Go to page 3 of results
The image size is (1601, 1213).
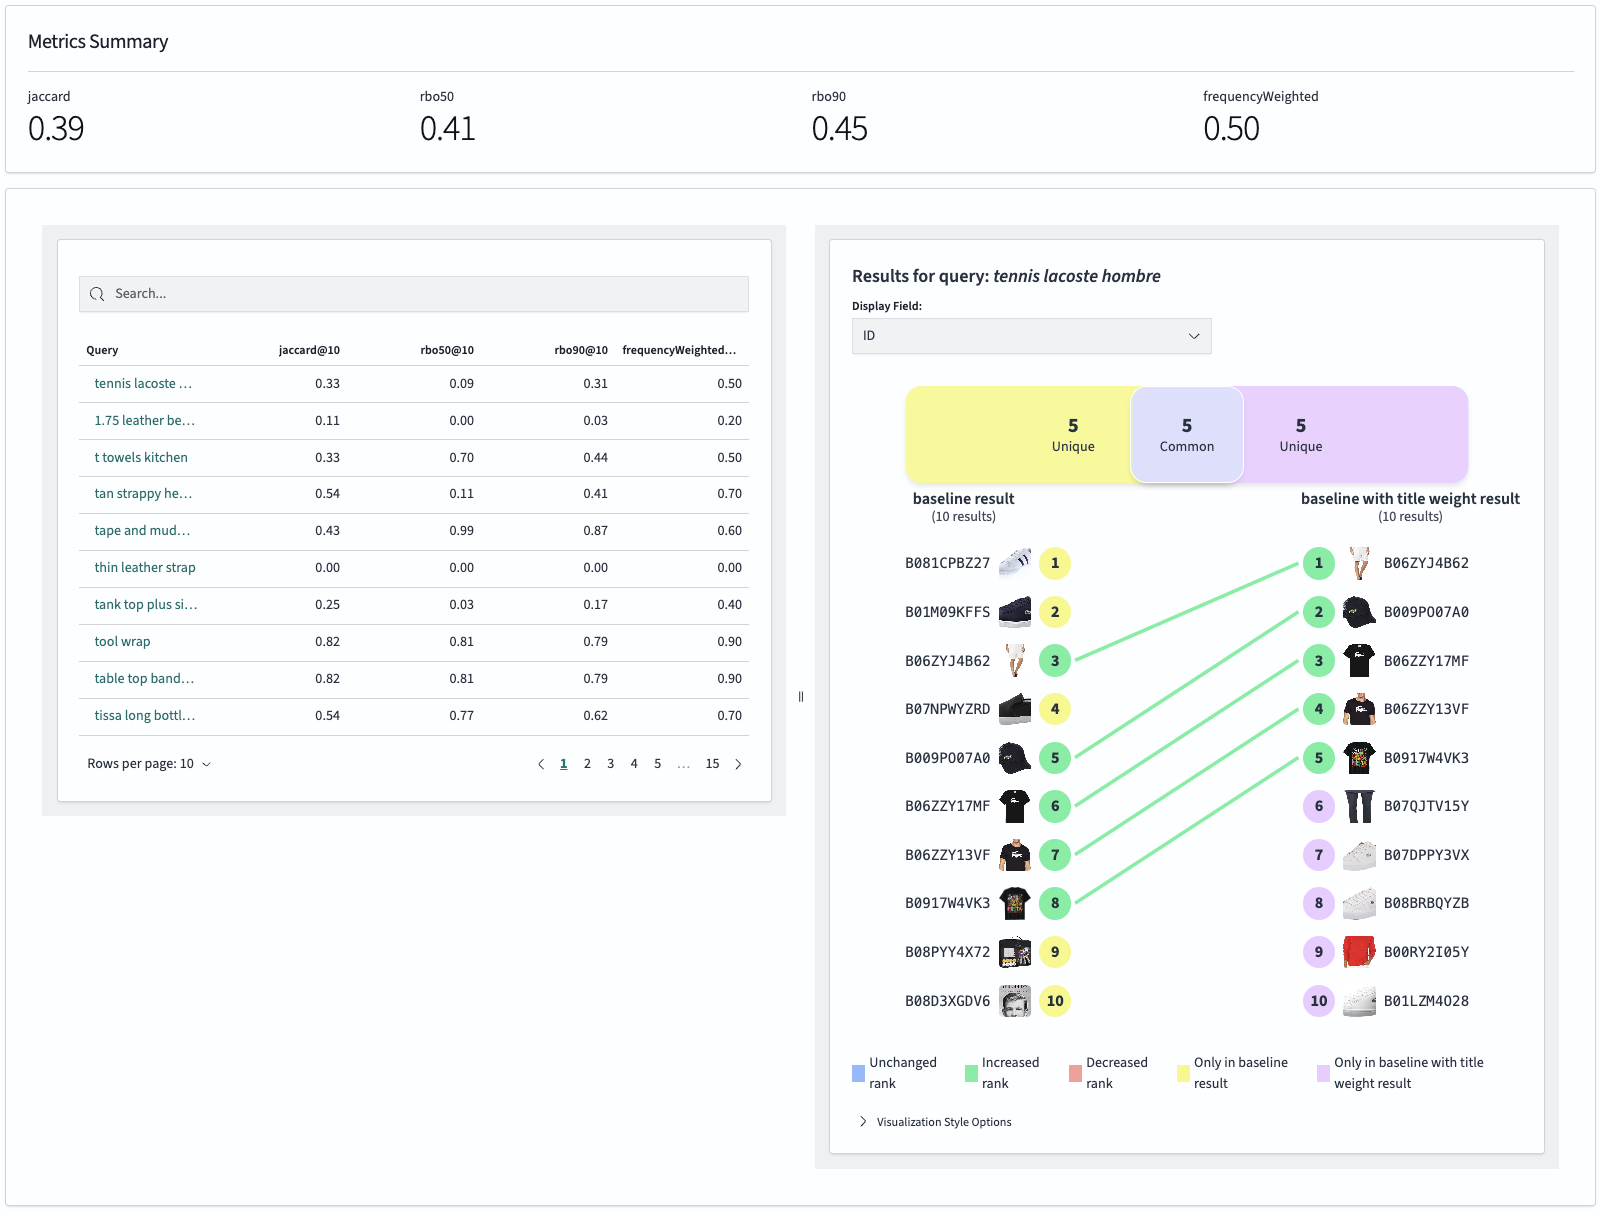(x=610, y=764)
